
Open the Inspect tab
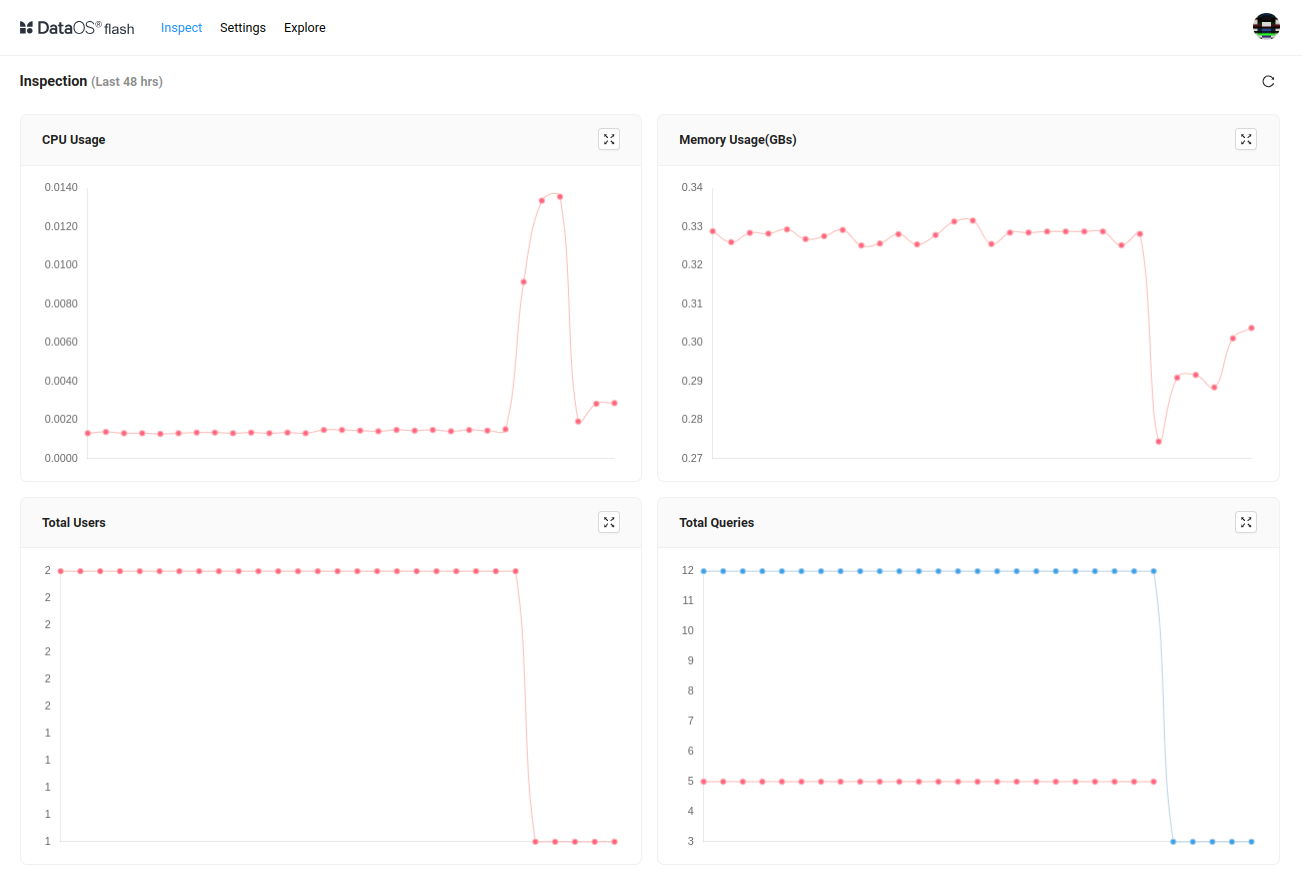[x=181, y=28]
